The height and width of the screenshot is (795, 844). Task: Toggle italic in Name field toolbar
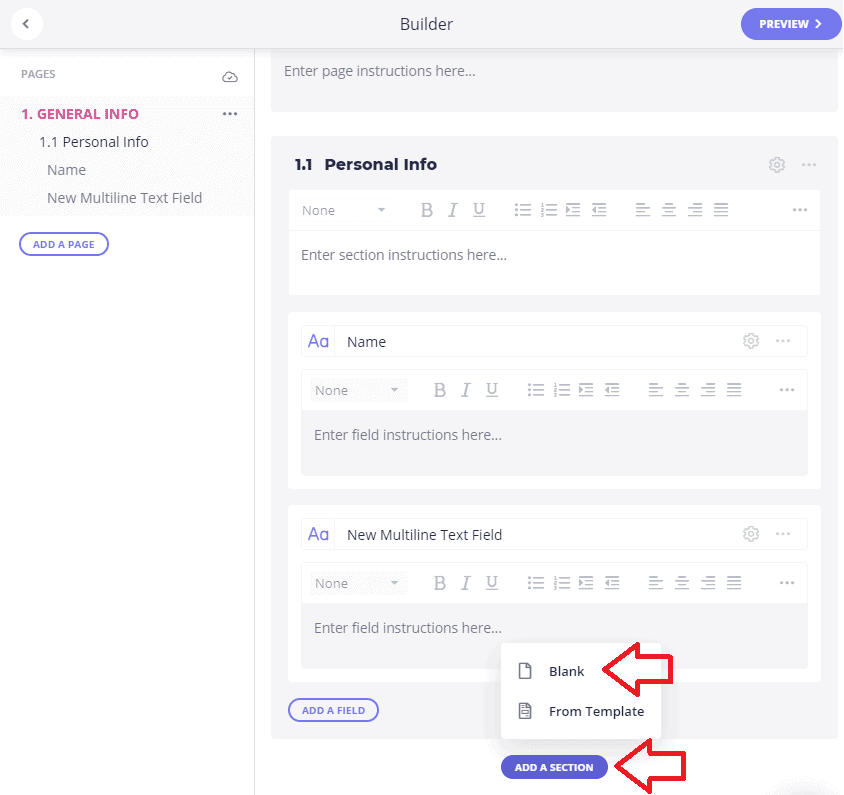tap(466, 390)
